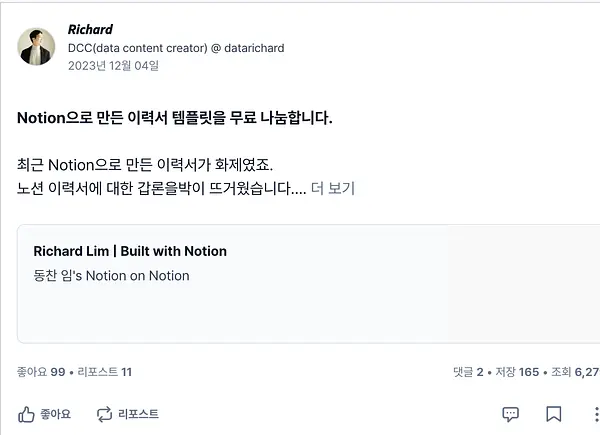Click the thumbs-up like icon

point(26,414)
